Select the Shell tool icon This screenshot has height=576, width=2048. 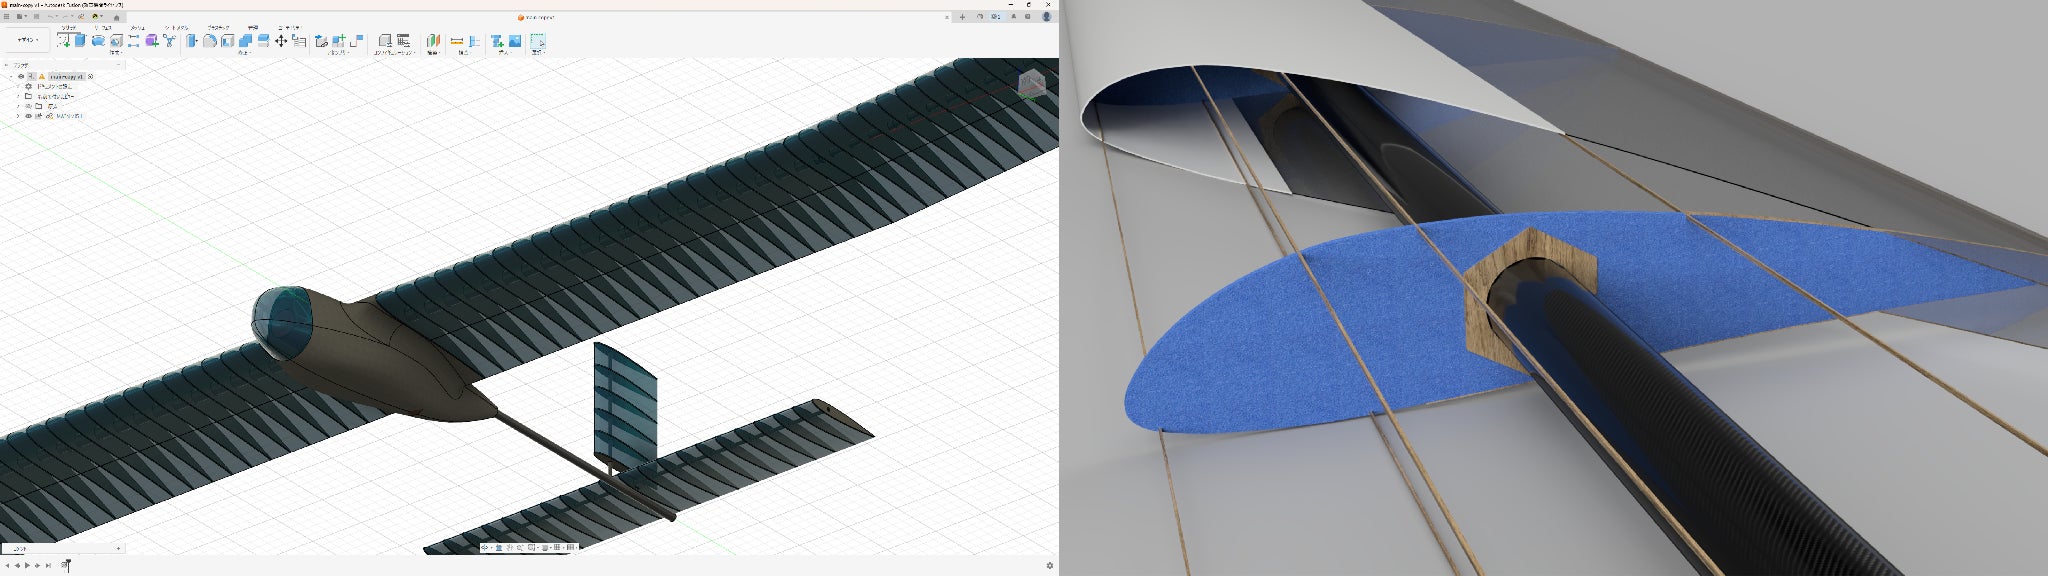point(228,41)
